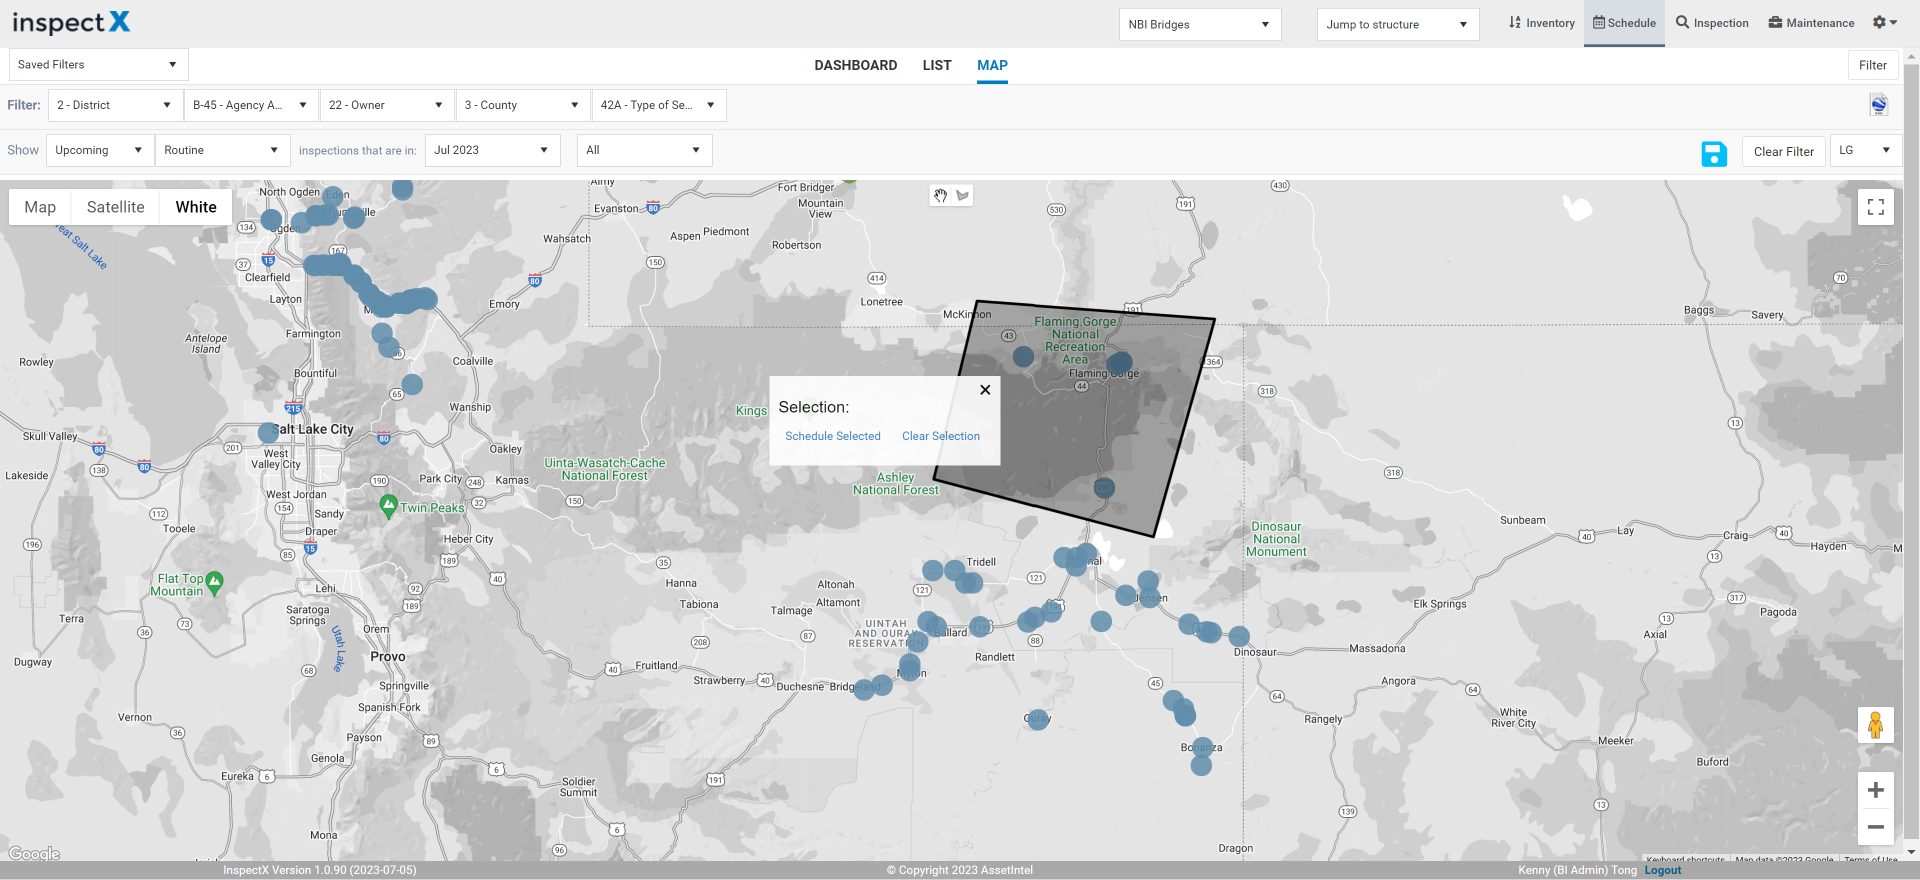Click the Twin Peaks park marker
1920x880 pixels.
(389, 507)
